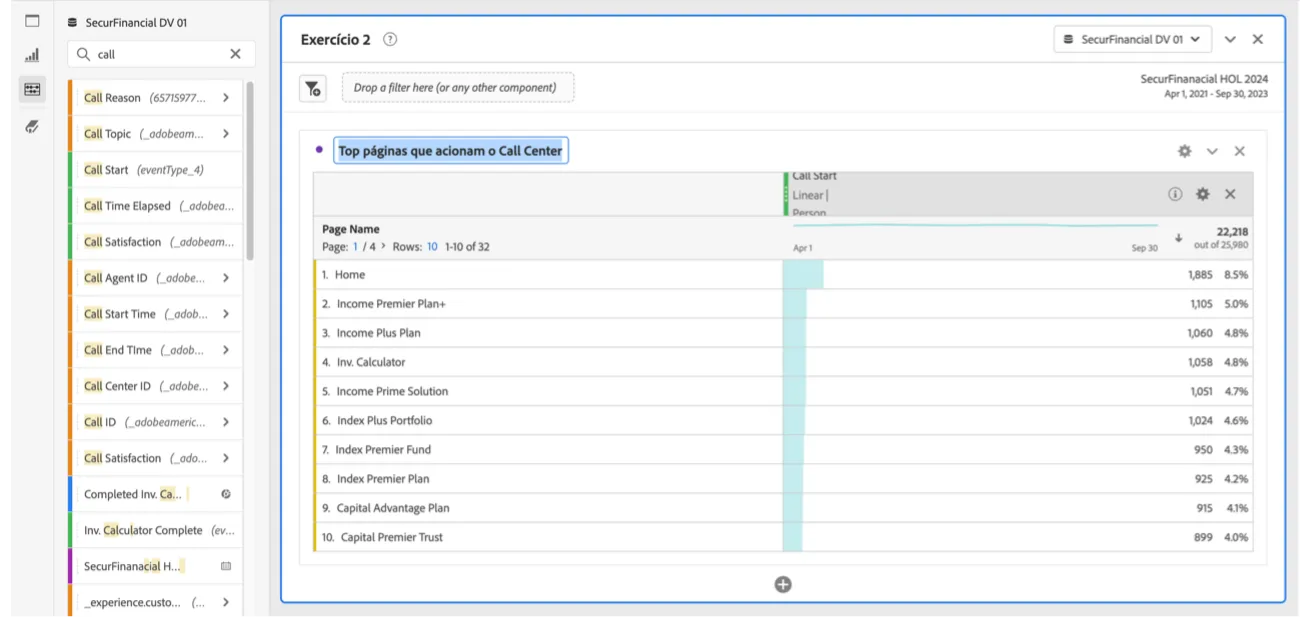Viewport: 1304px width, 620px height.
Task: Click the calendar icon on SecurFinanacial H… item
Action: 226,566
